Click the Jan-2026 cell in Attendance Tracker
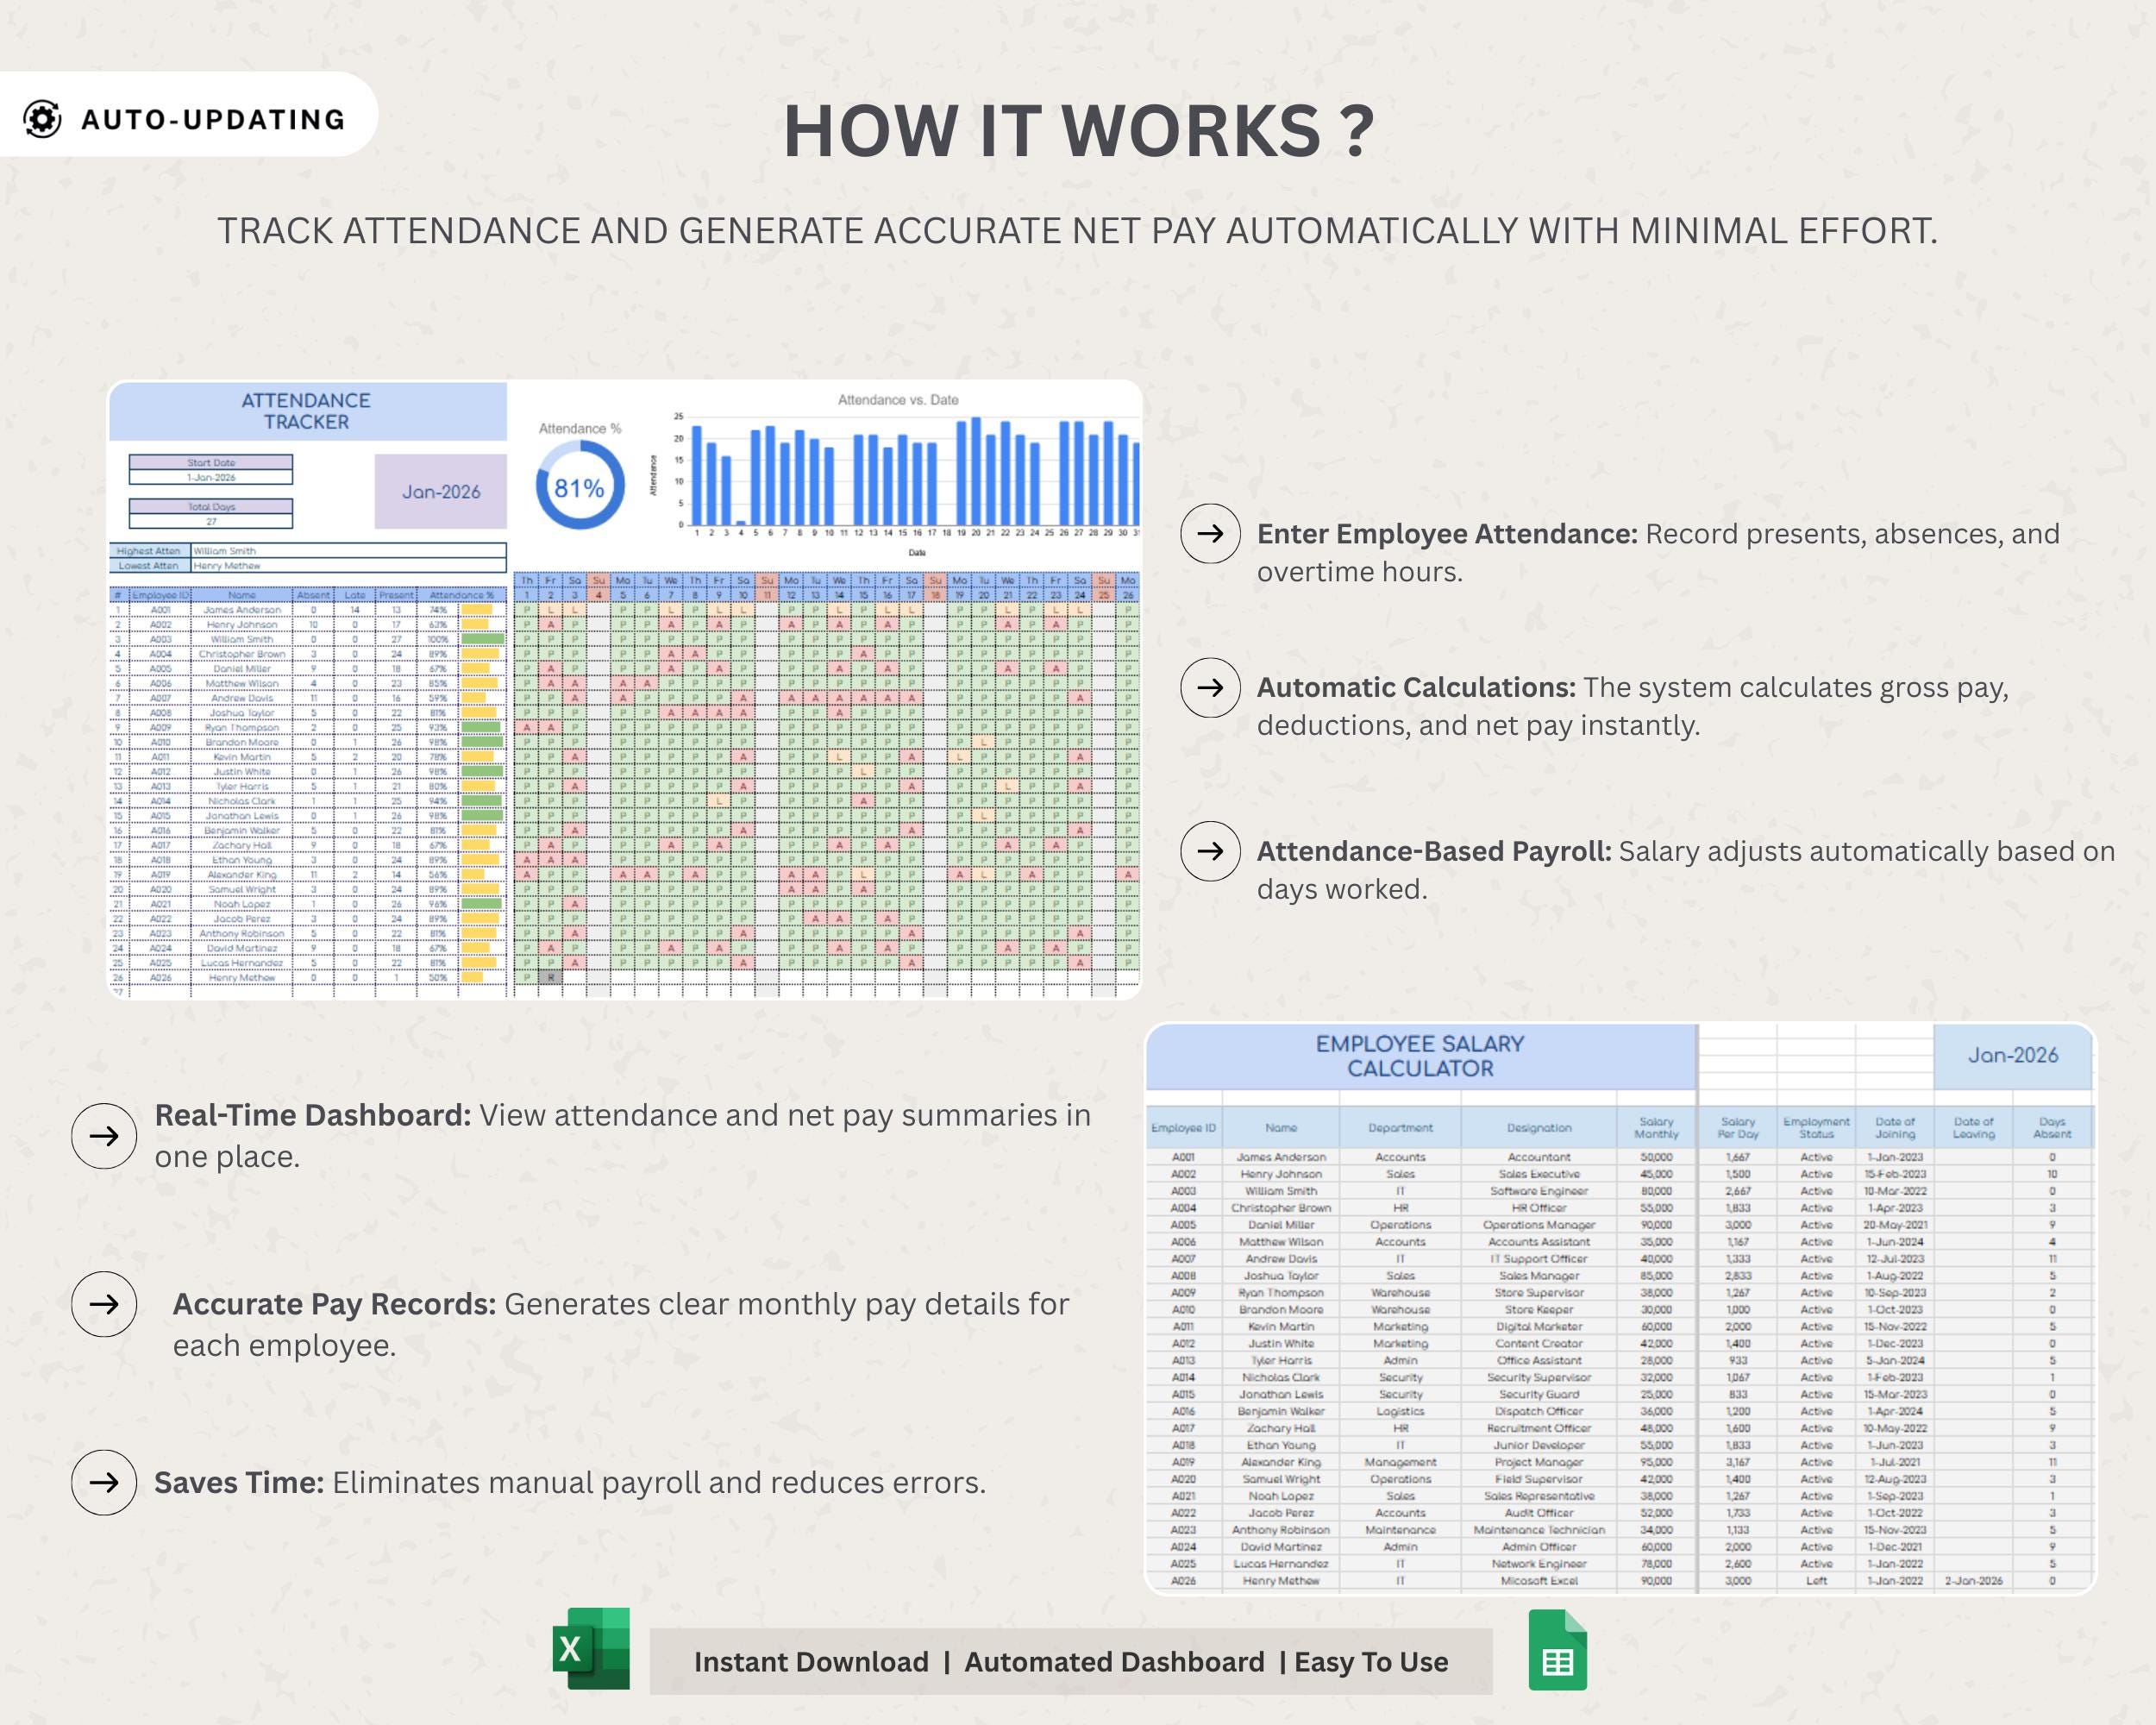The width and height of the screenshot is (2156, 1725). pos(441,491)
